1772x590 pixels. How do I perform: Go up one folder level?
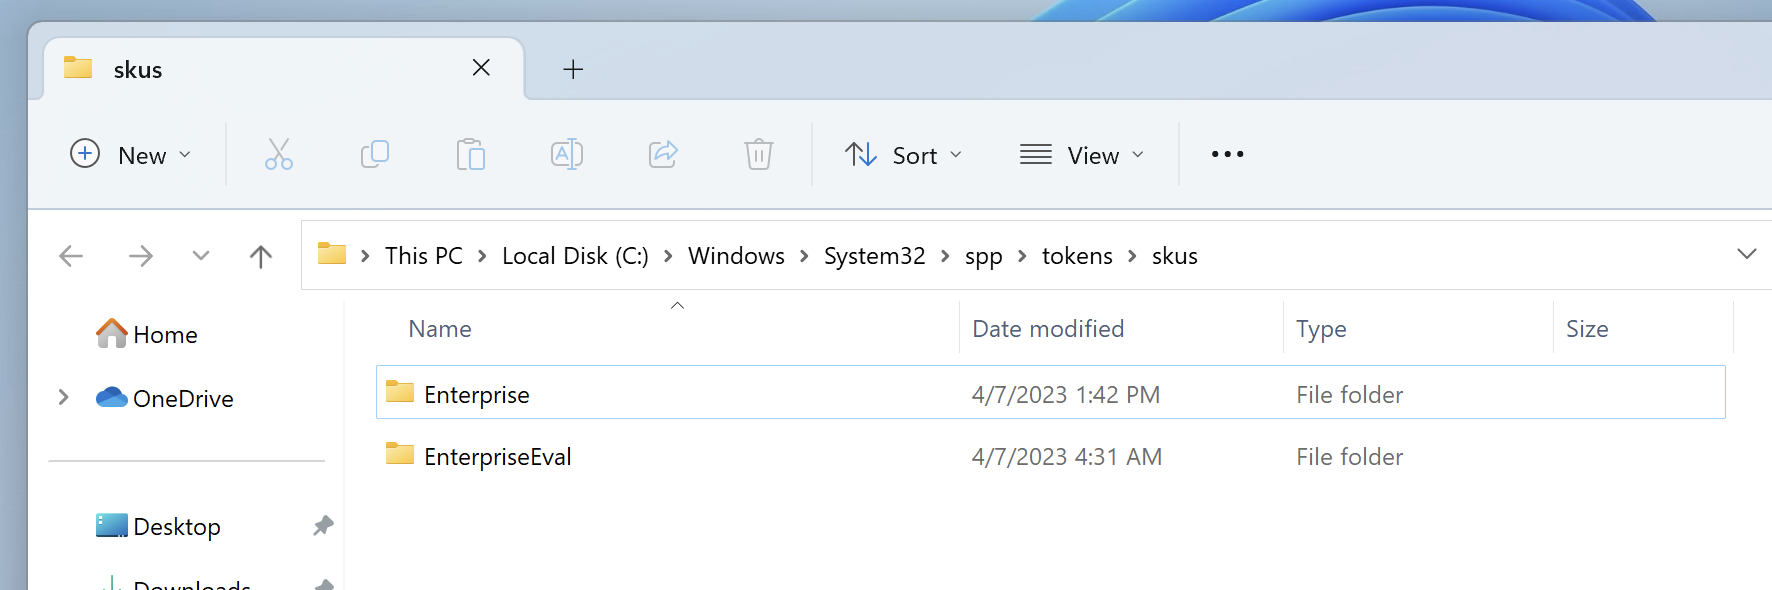260,257
